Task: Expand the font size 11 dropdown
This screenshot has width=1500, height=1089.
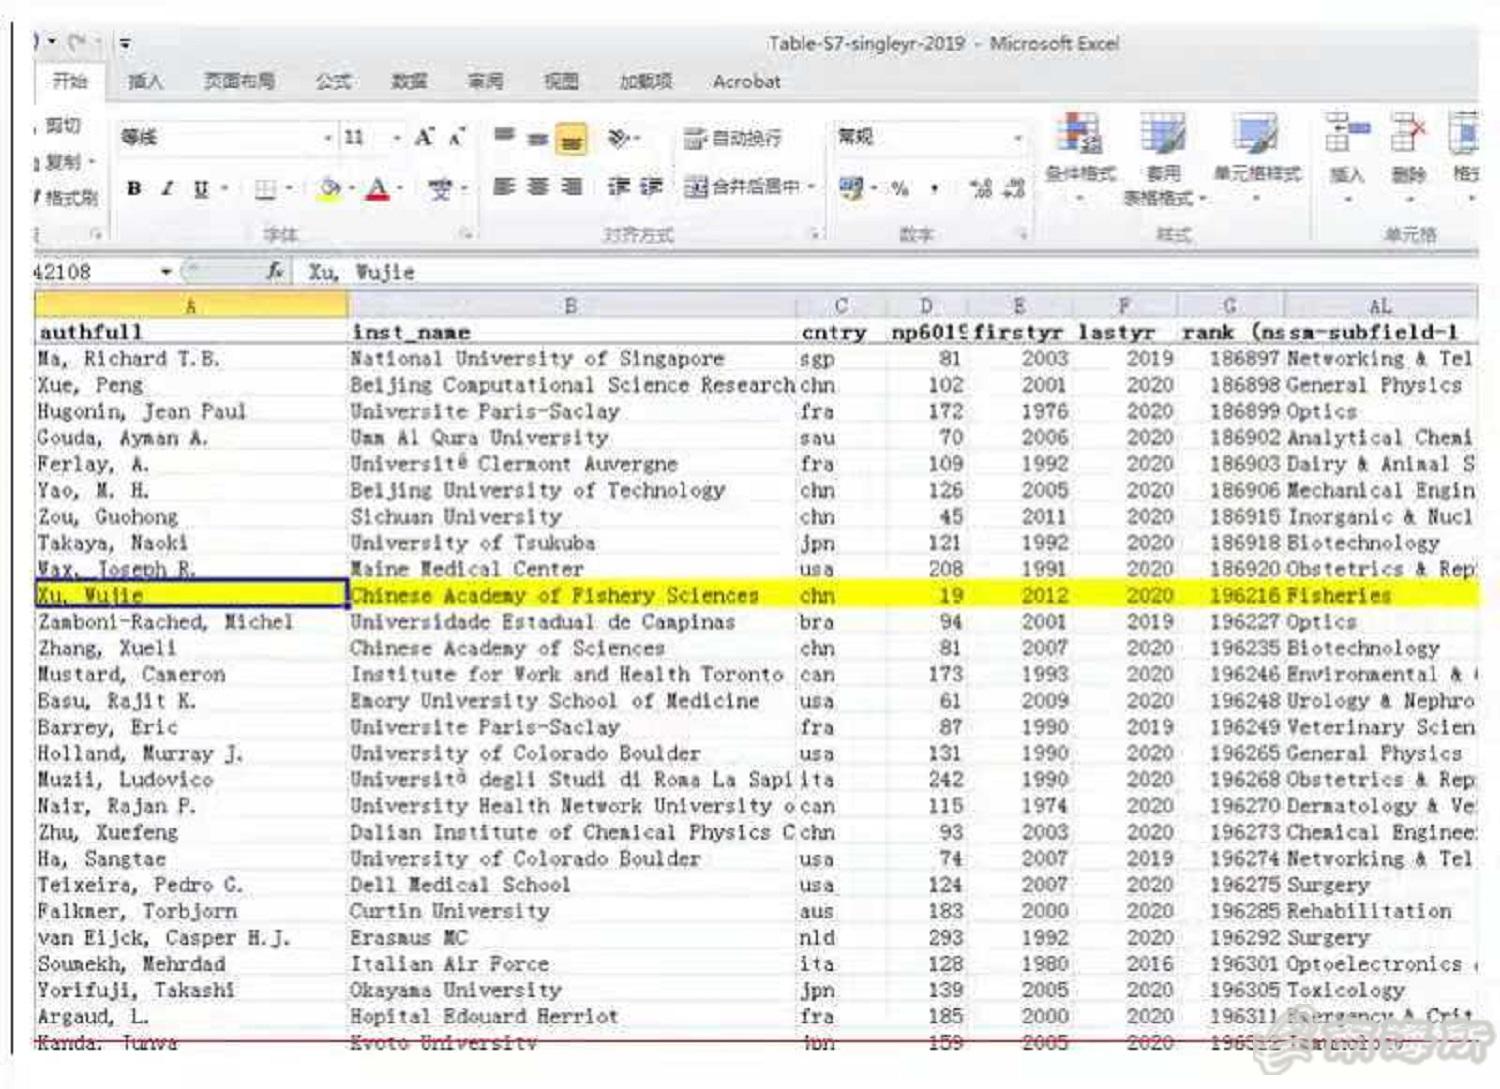Action: click(397, 138)
